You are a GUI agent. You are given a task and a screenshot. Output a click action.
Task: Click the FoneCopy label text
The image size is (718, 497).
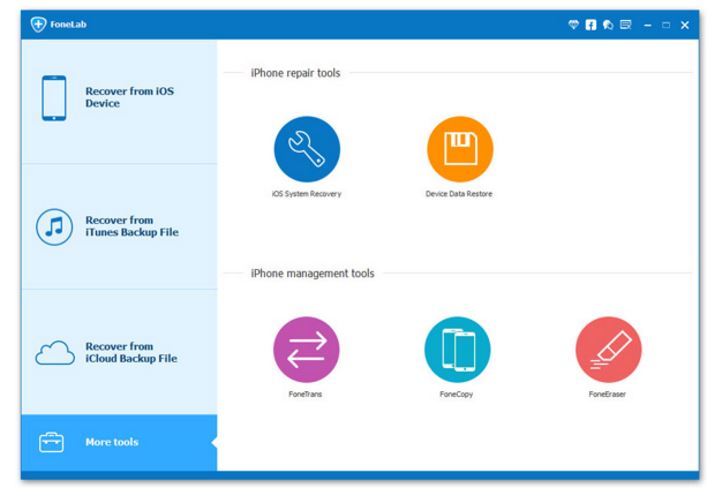click(456, 394)
